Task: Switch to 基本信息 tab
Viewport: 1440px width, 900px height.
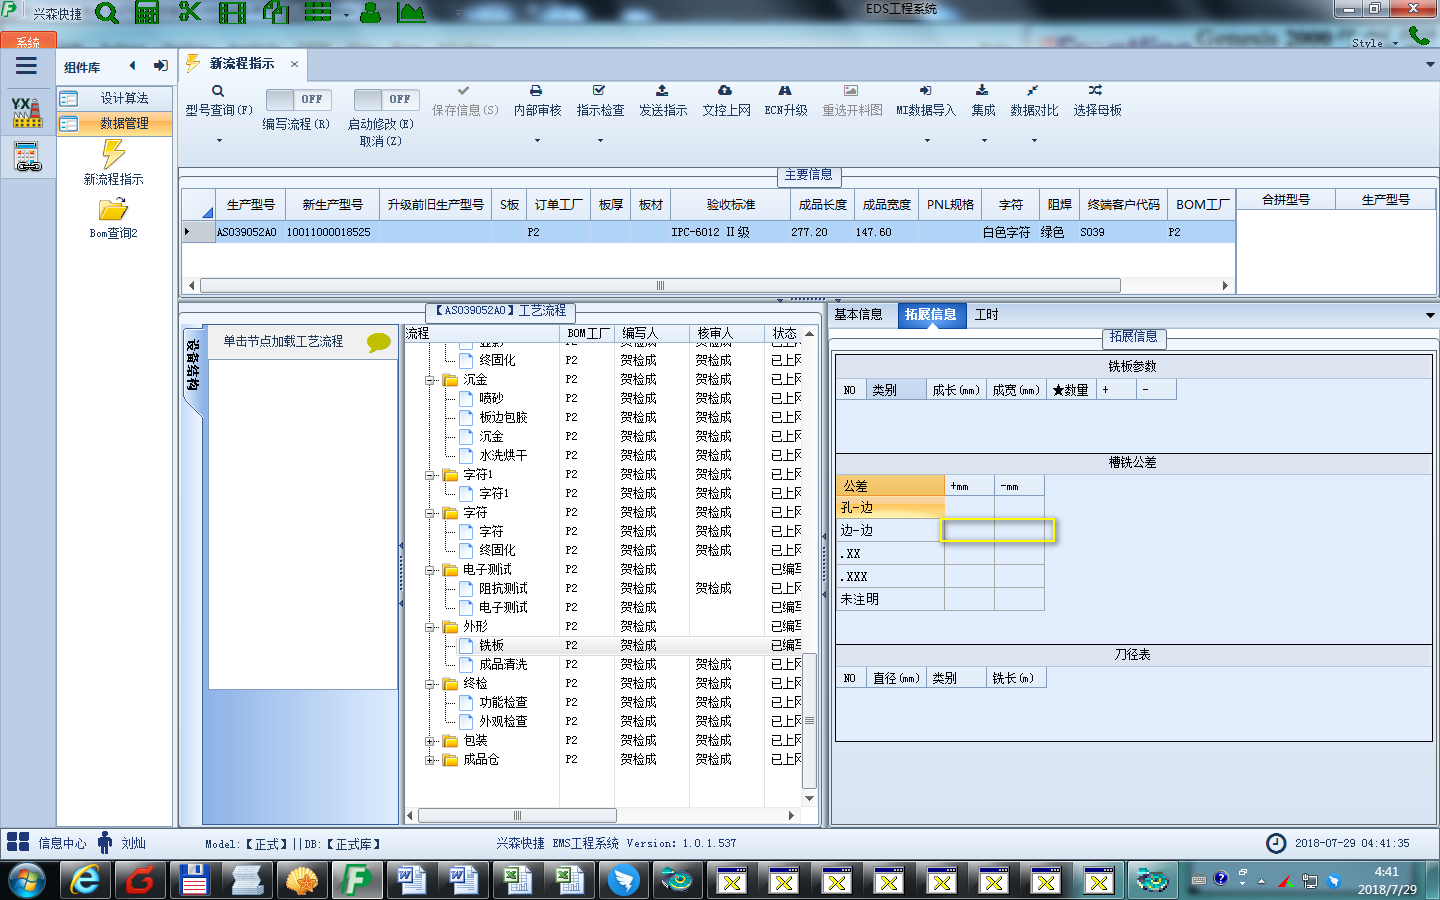Action: click(858, 314)
